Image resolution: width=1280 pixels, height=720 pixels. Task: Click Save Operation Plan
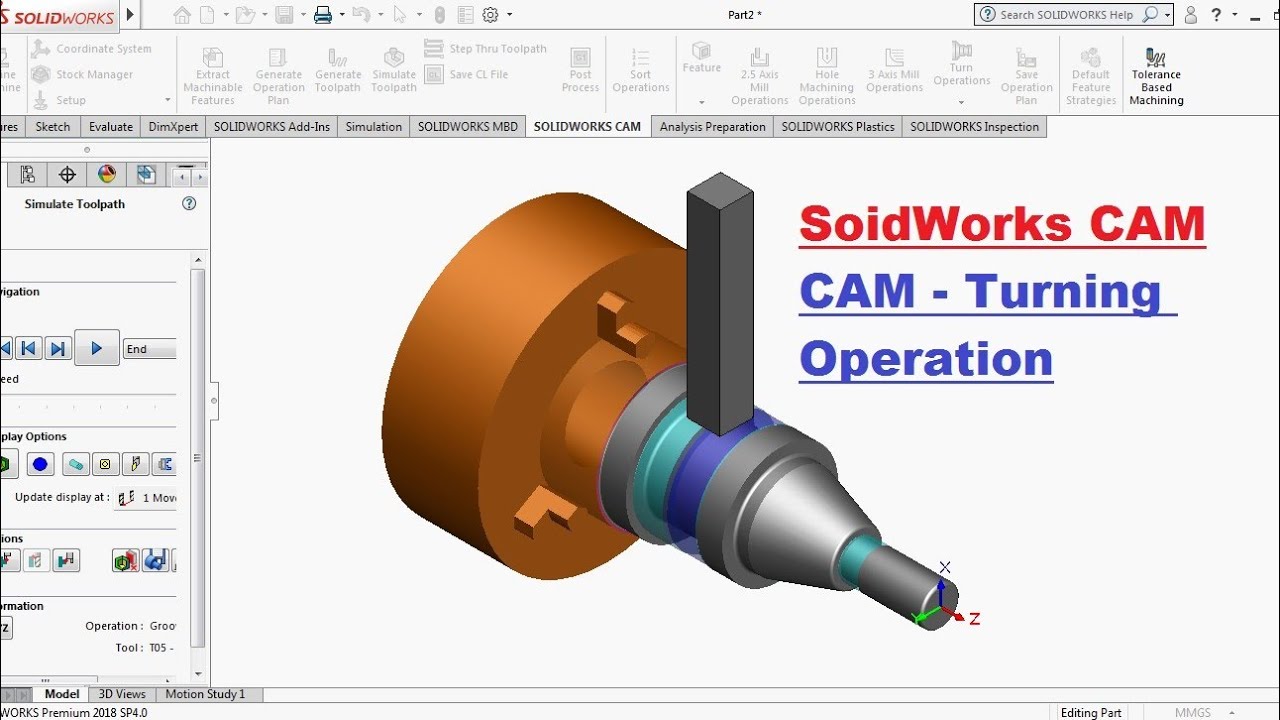pos(1026,76)
